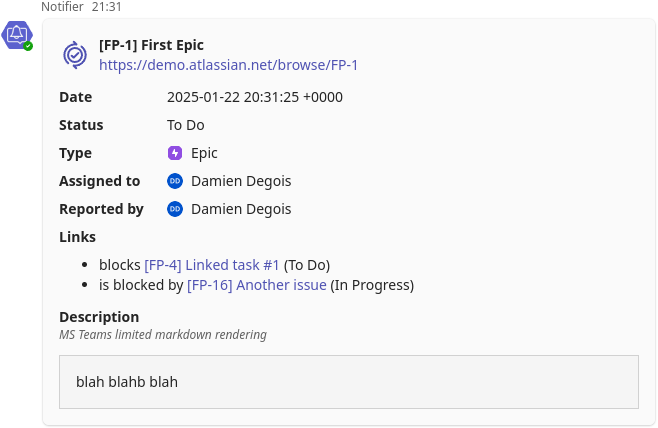Click the assignee DD avatar icon
The width and height of the screenshot is (658, 428).
coord(175,181)
